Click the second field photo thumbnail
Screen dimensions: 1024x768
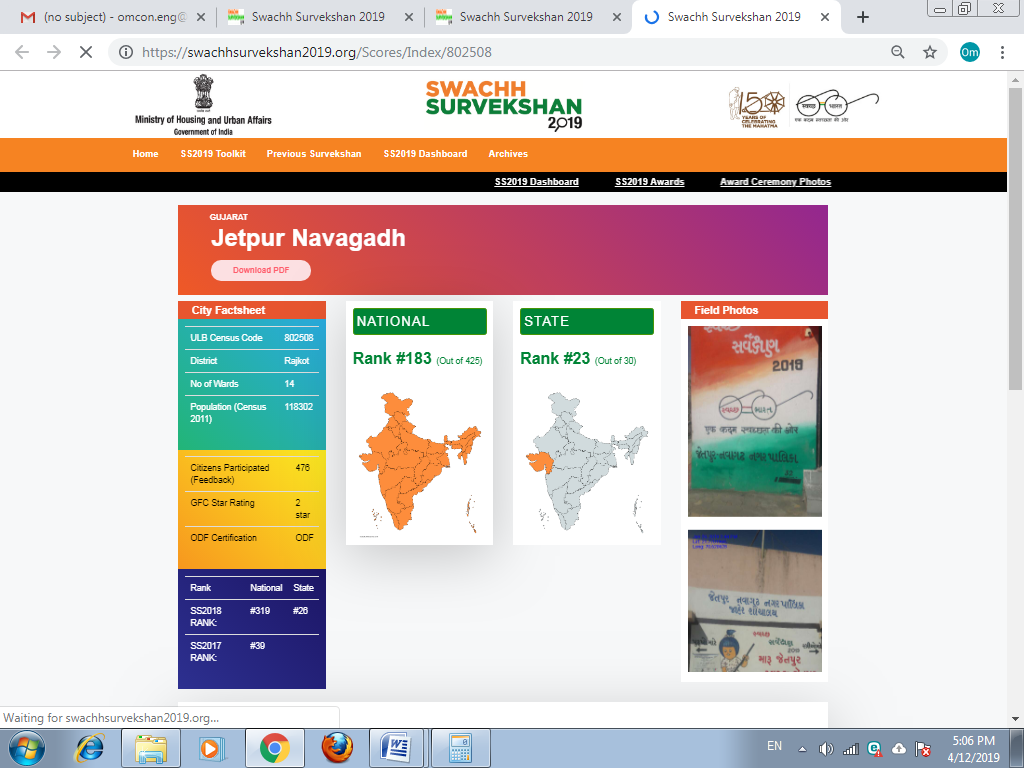point(754,599)
